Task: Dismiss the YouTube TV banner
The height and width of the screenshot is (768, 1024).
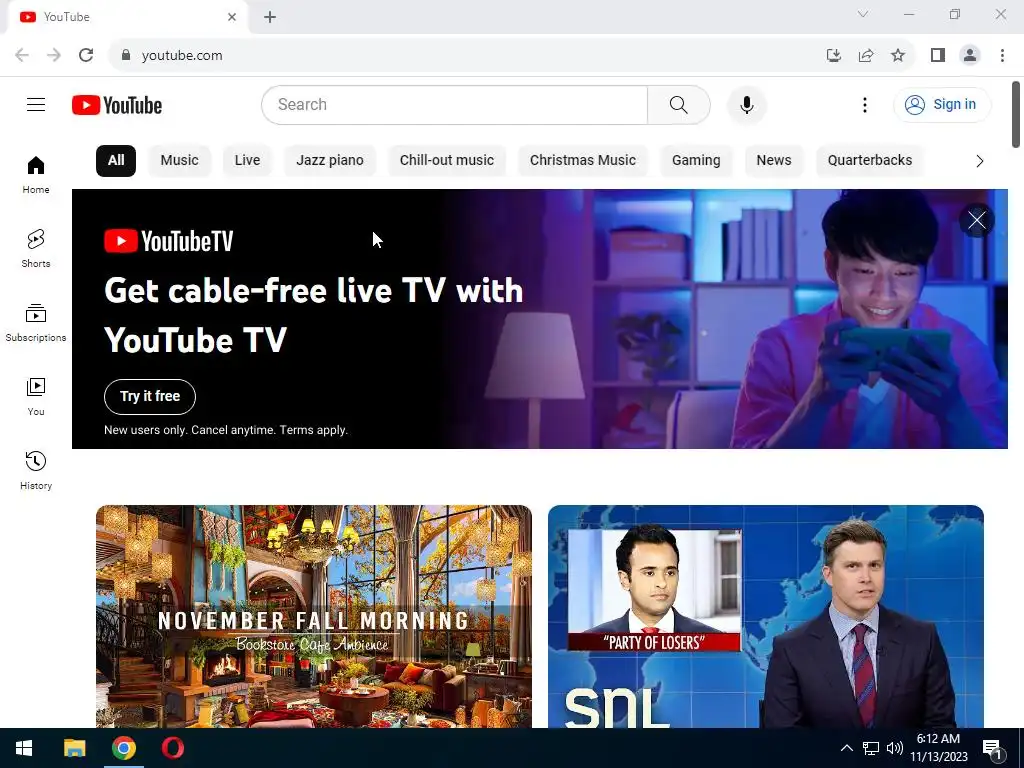Action: coord(976,221)
